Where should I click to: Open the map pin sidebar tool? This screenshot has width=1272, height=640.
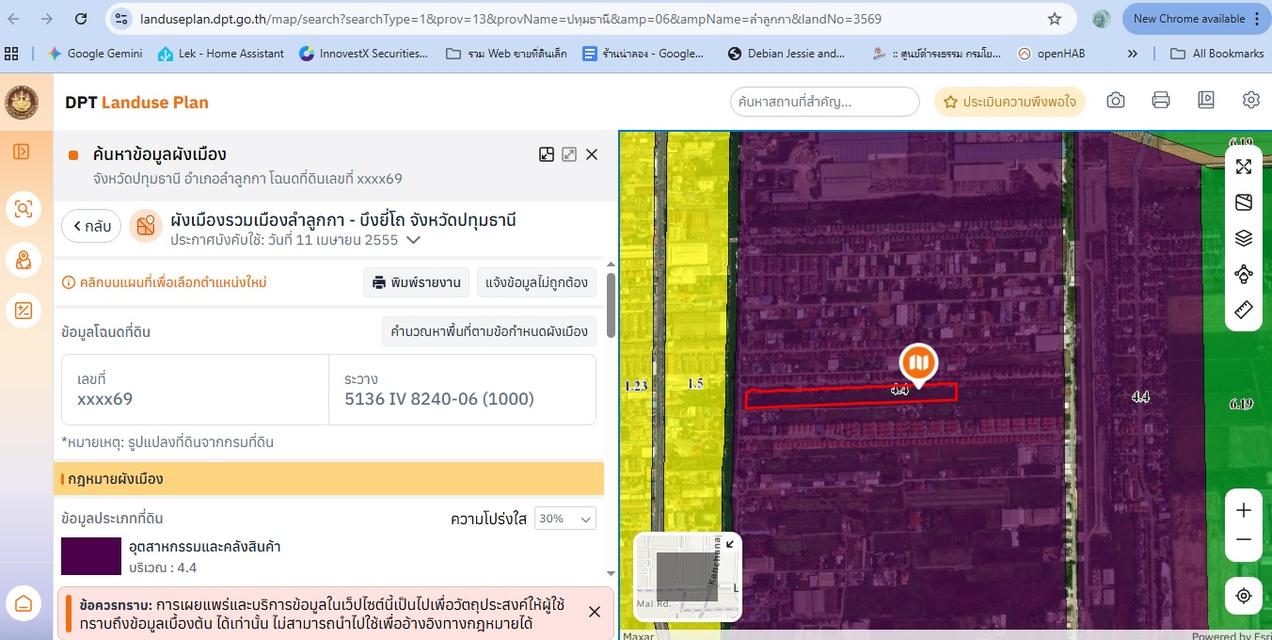pos(23,260)
